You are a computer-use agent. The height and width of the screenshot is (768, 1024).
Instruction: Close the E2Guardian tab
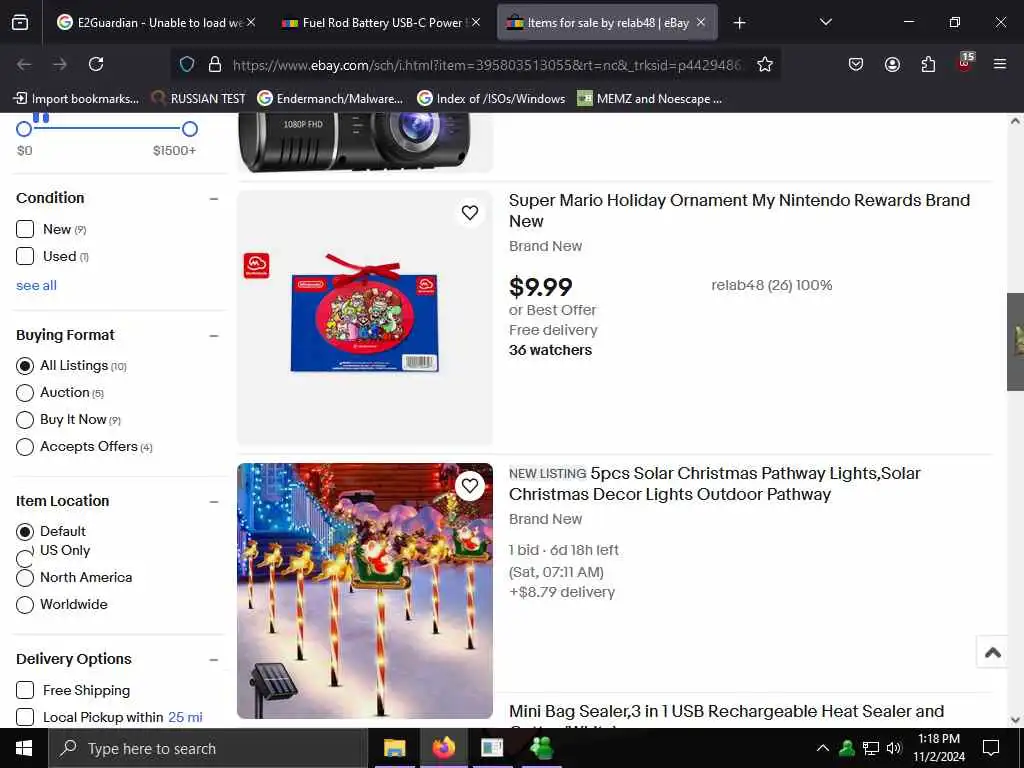point(251,22)
